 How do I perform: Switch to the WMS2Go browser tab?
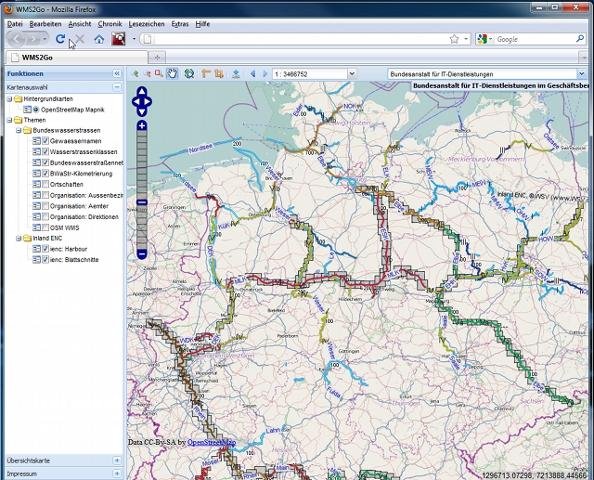coord(77,58)
